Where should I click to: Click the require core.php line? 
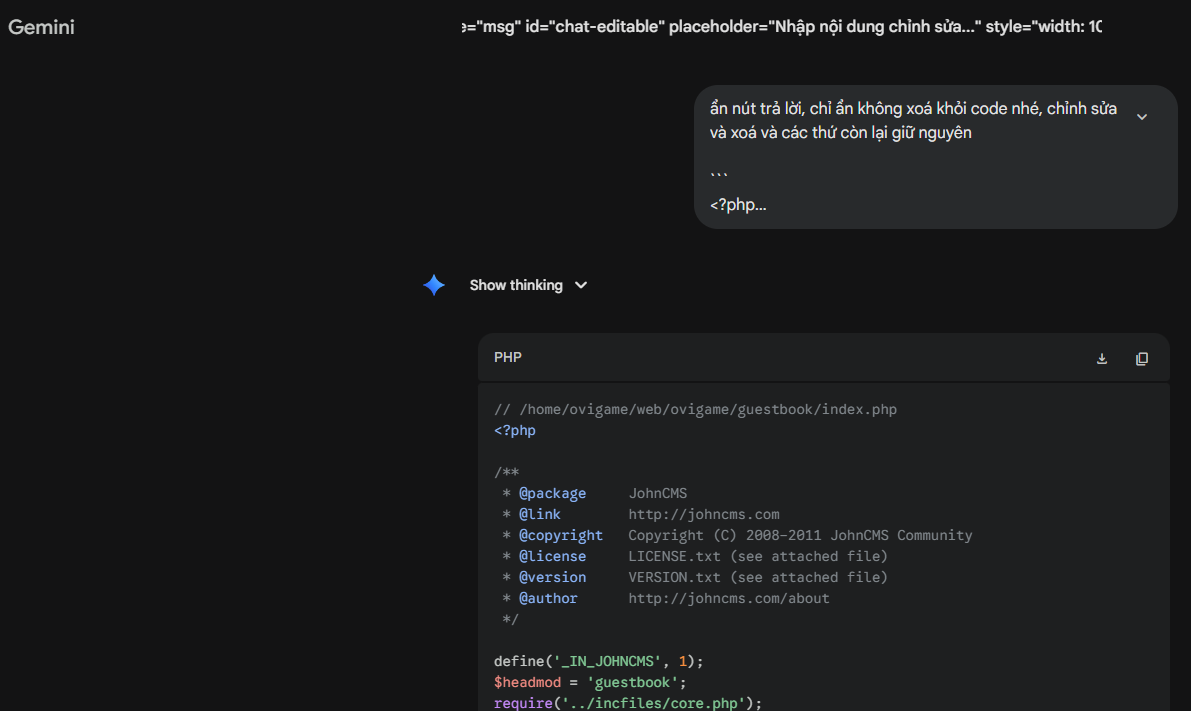[627, 703]
